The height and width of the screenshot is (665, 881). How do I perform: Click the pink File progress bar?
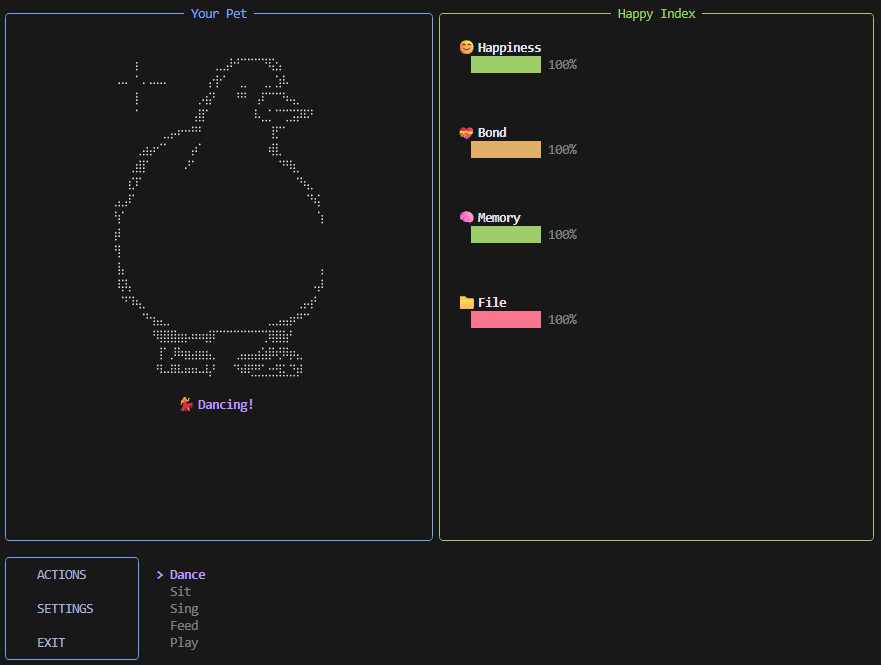[x=506, y=320]
